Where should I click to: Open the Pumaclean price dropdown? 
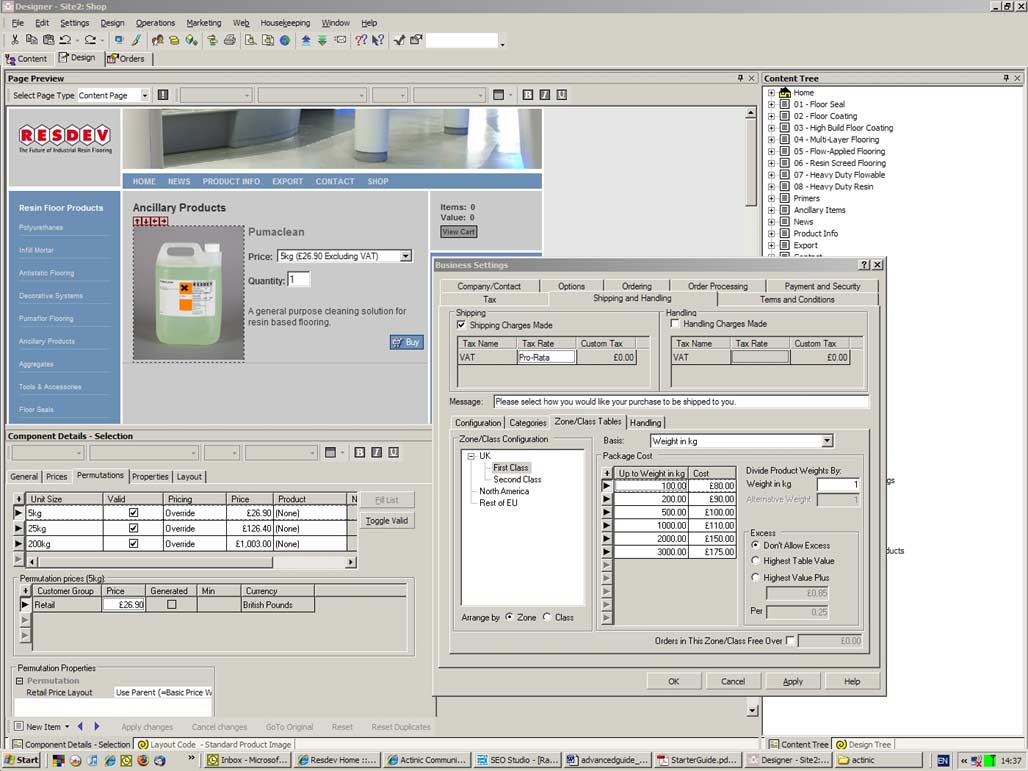[405, 257]
